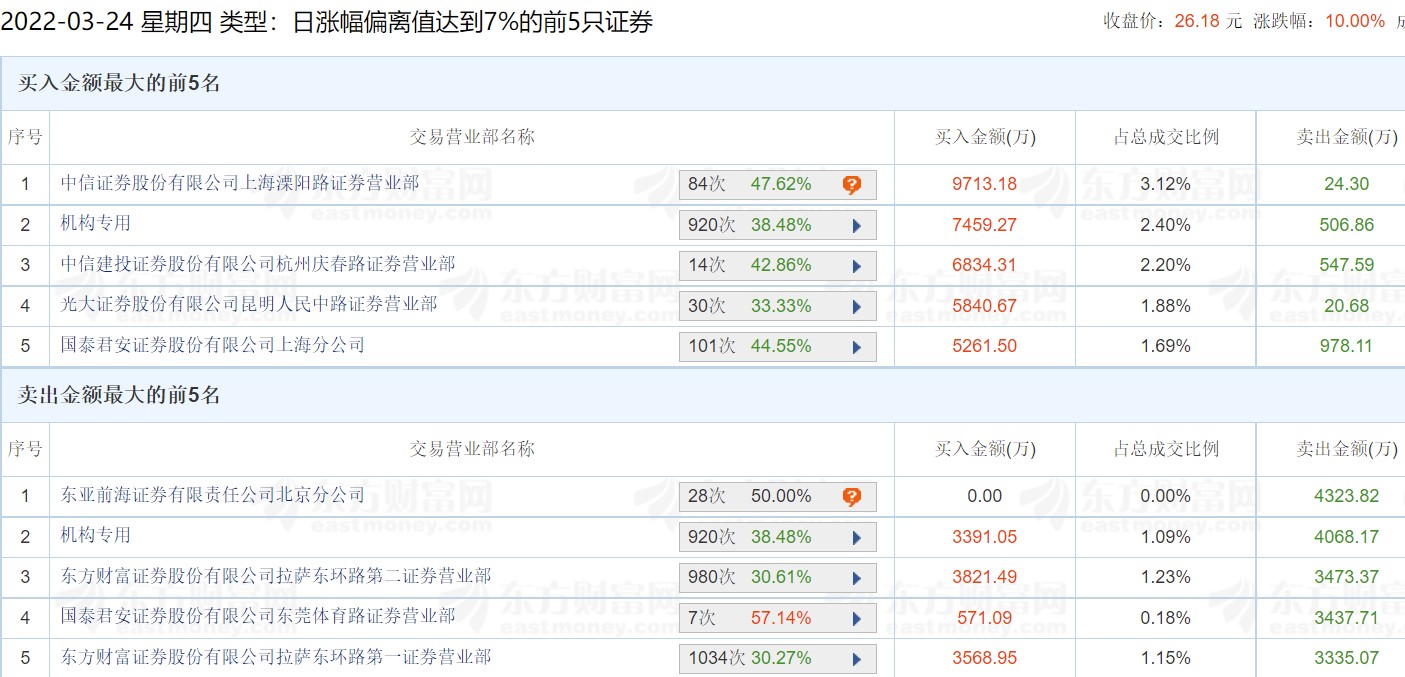This screenshot has width=1405, height=677.
Task: Open 中信证券上海溧阳路证券营业部 link
Action: coord(240,183)
